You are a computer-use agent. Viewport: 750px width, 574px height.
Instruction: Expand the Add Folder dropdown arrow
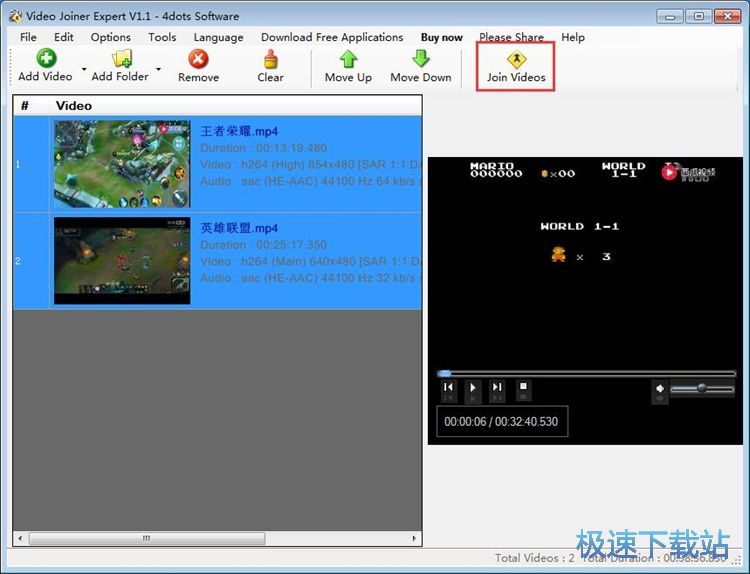click(158, 69)
